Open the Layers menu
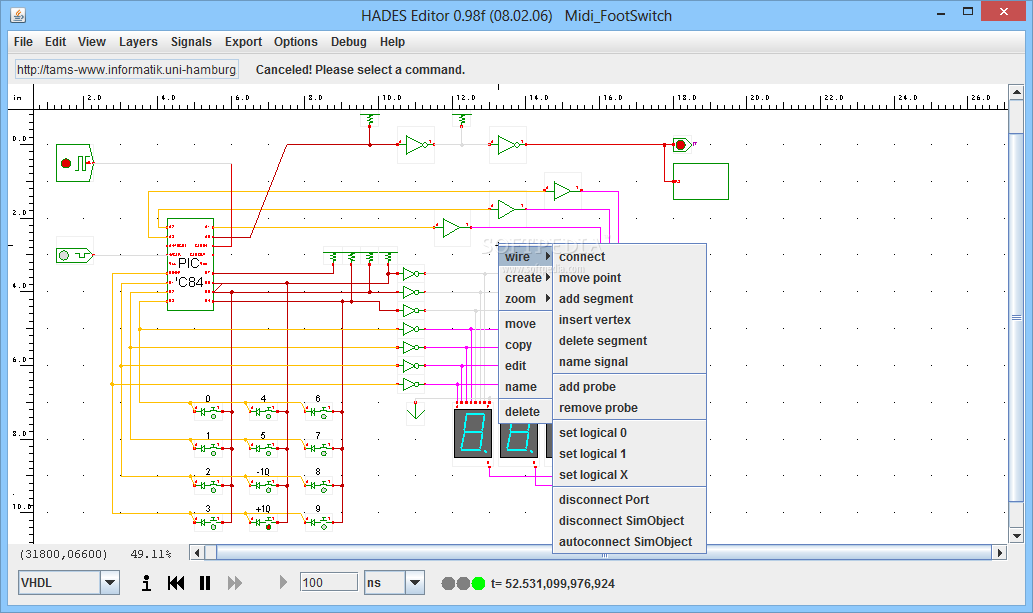The width and height of the screenshot is (1033, 613). pyautogui.click(x=138, y=42)
